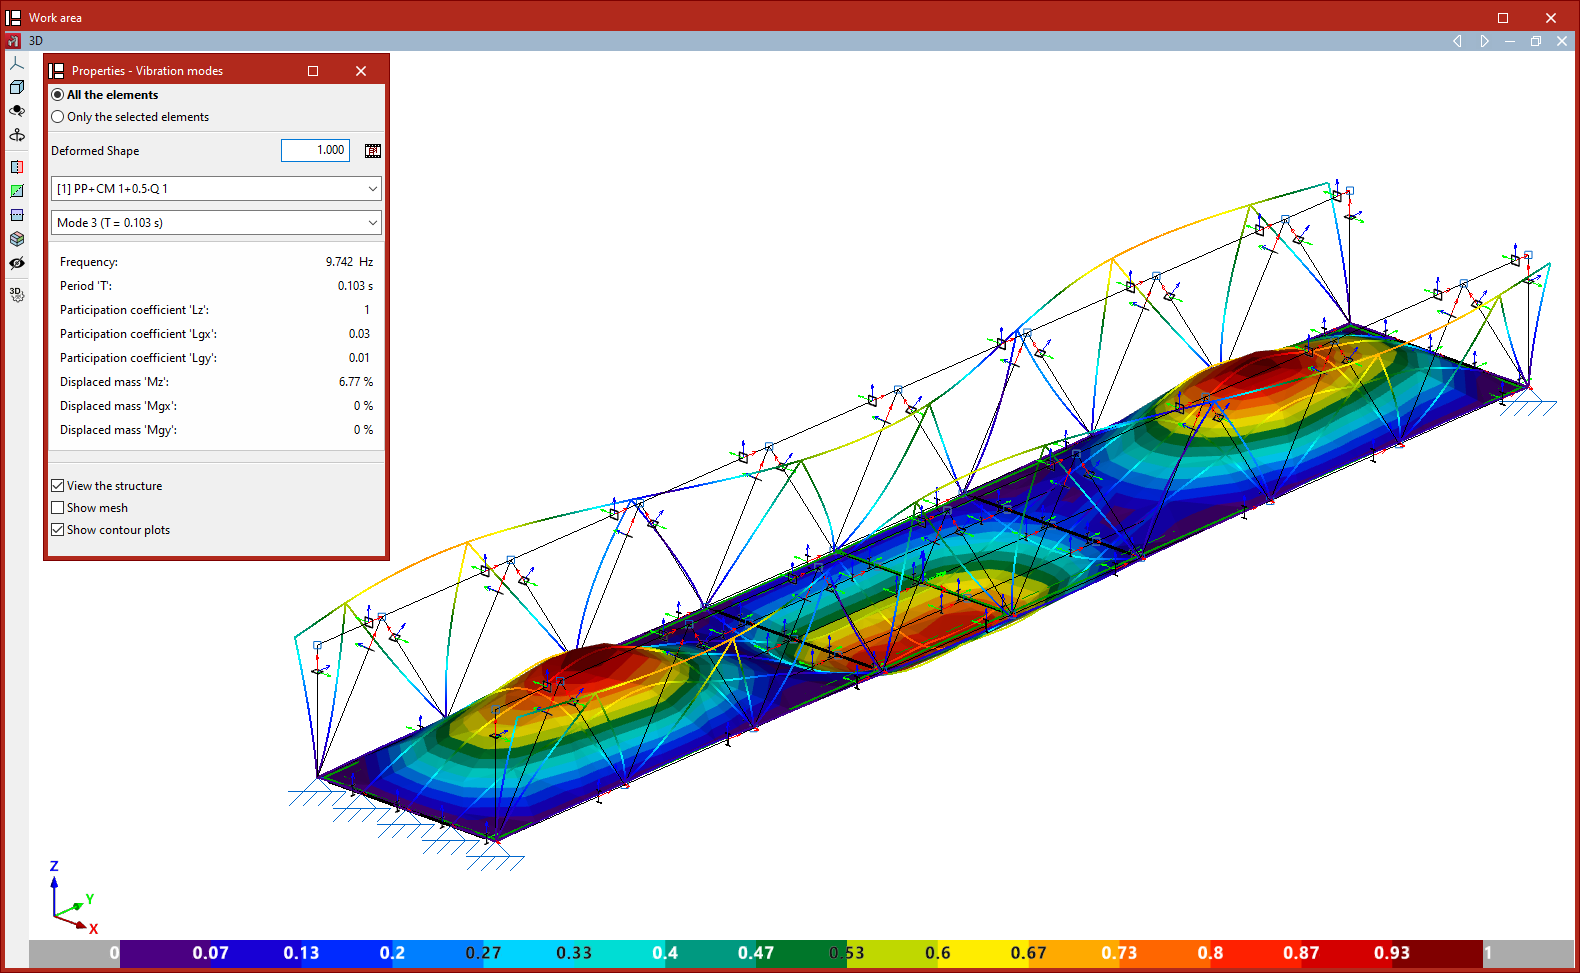Click the 3D cube perspective icon
The width and height of the screenshot is (1580, 973).
(17, 87)
